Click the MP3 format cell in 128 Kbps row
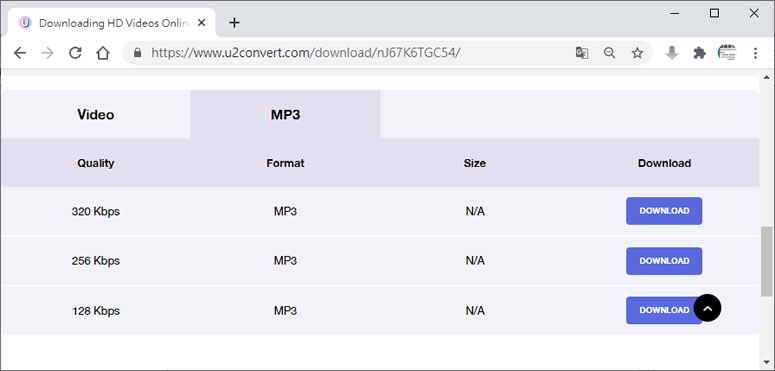775x371 pixels. (285, 311)
